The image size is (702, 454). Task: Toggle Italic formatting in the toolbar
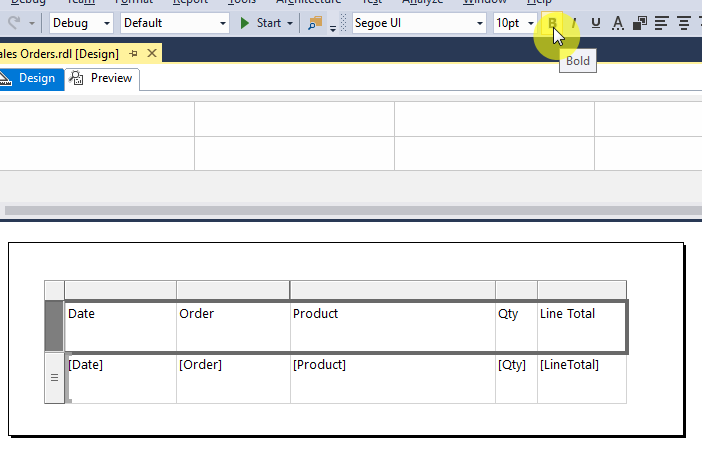pyautogui.click(x=574, y=23)
